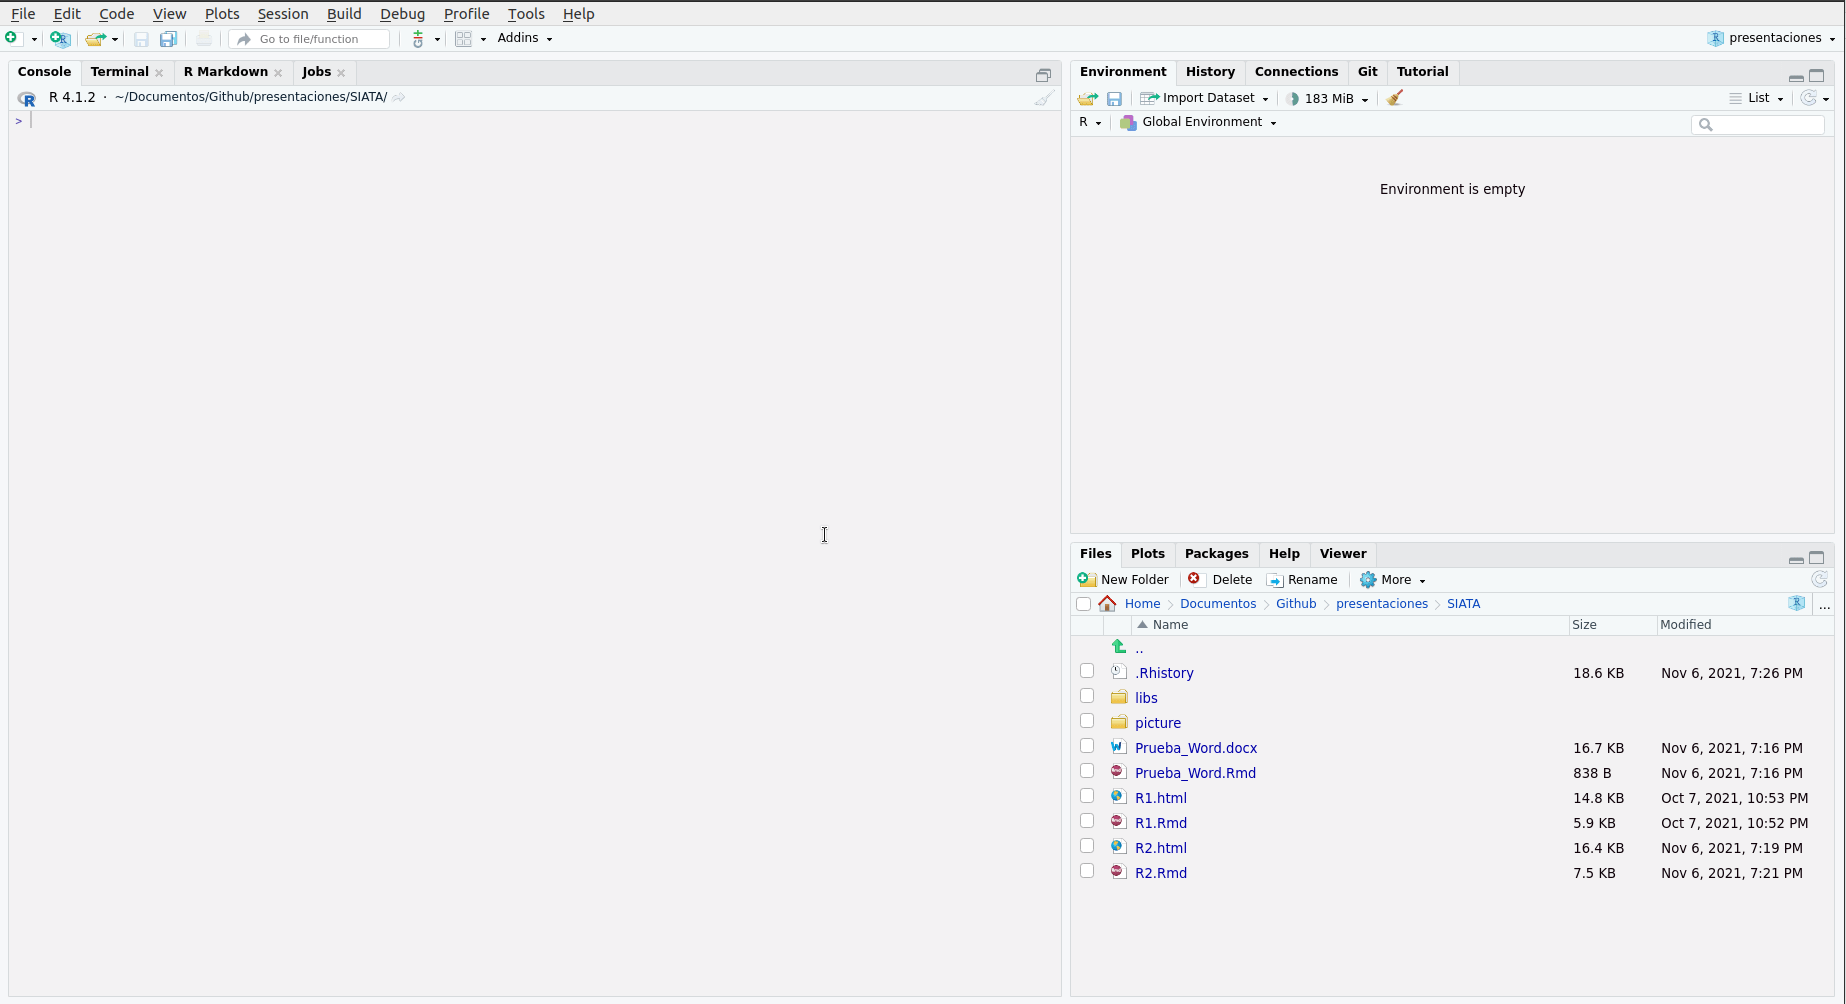This screenshot has width=1846, height=1004.
Task: Switch to the History tab
Action: point(1210,72)
